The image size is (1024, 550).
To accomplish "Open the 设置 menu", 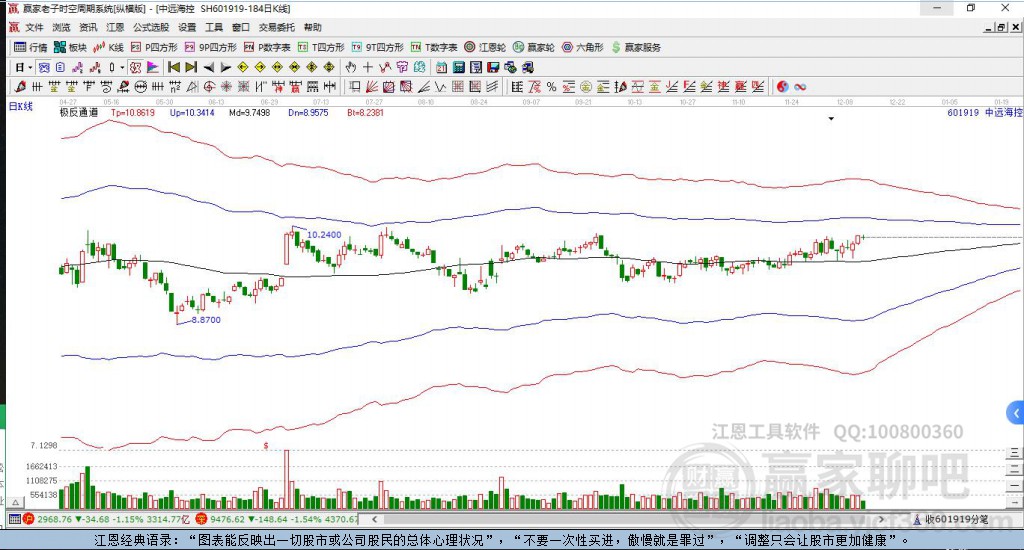I will click(187, 27).
